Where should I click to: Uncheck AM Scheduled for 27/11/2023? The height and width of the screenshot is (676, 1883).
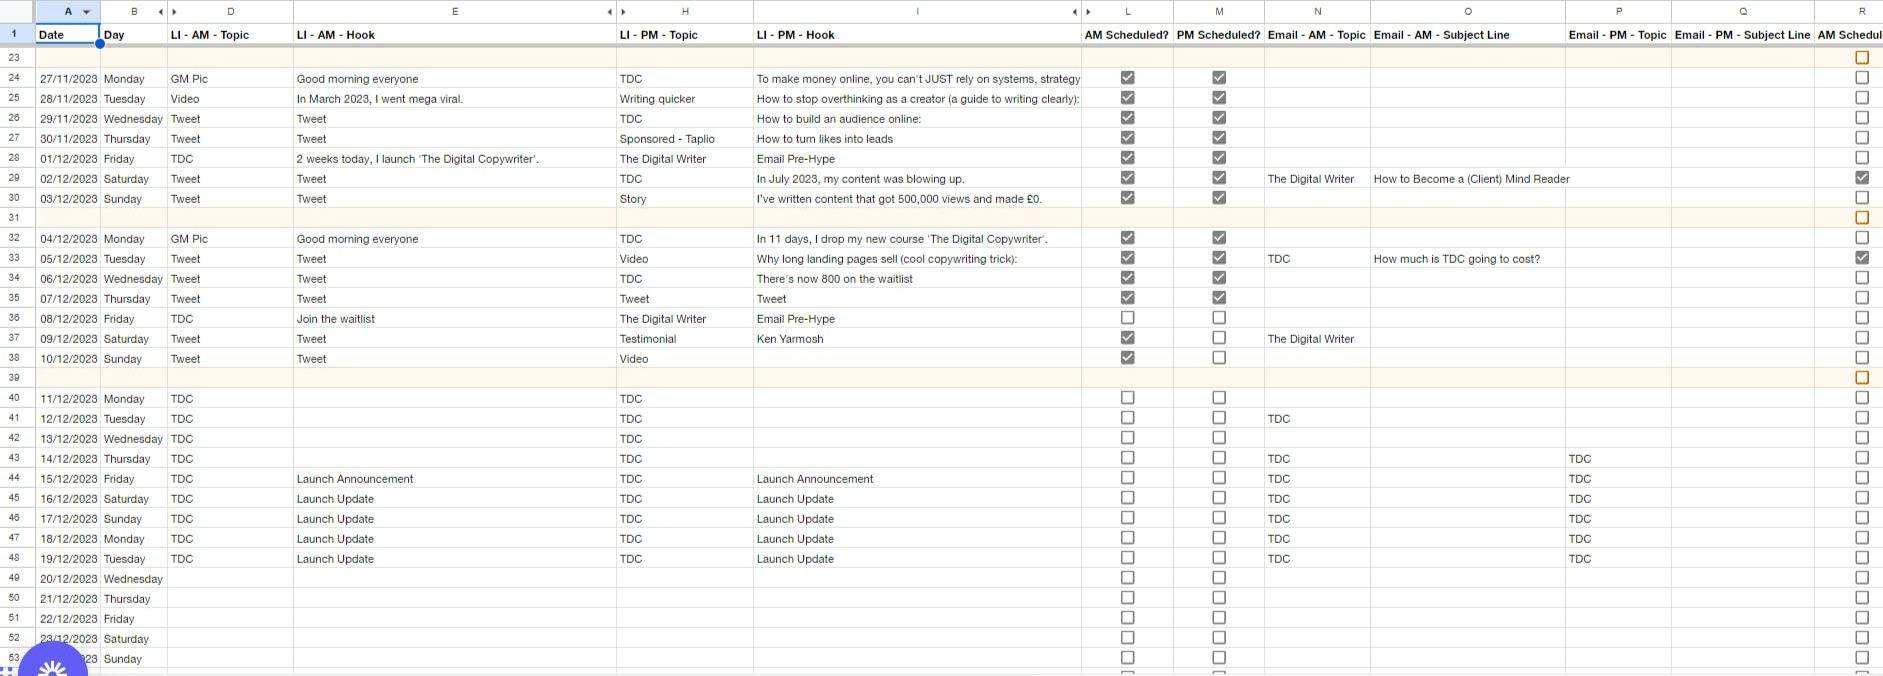tap(1127, 78)
